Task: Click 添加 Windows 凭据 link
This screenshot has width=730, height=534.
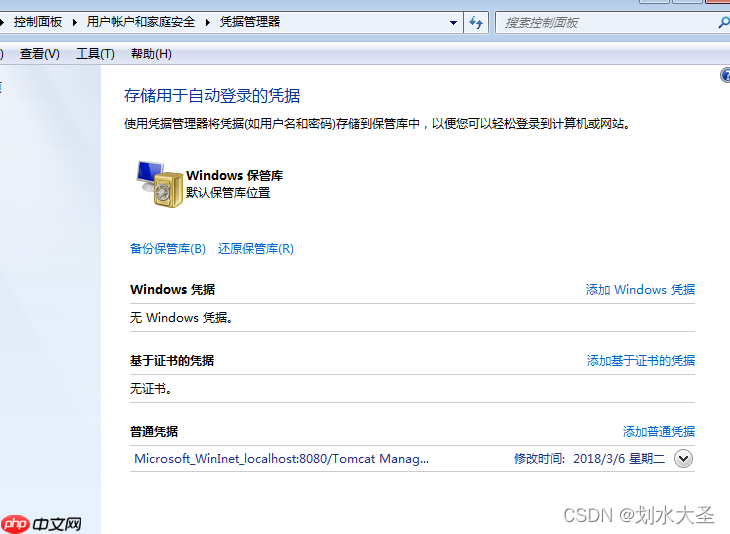Action: (x=640, y=290)
